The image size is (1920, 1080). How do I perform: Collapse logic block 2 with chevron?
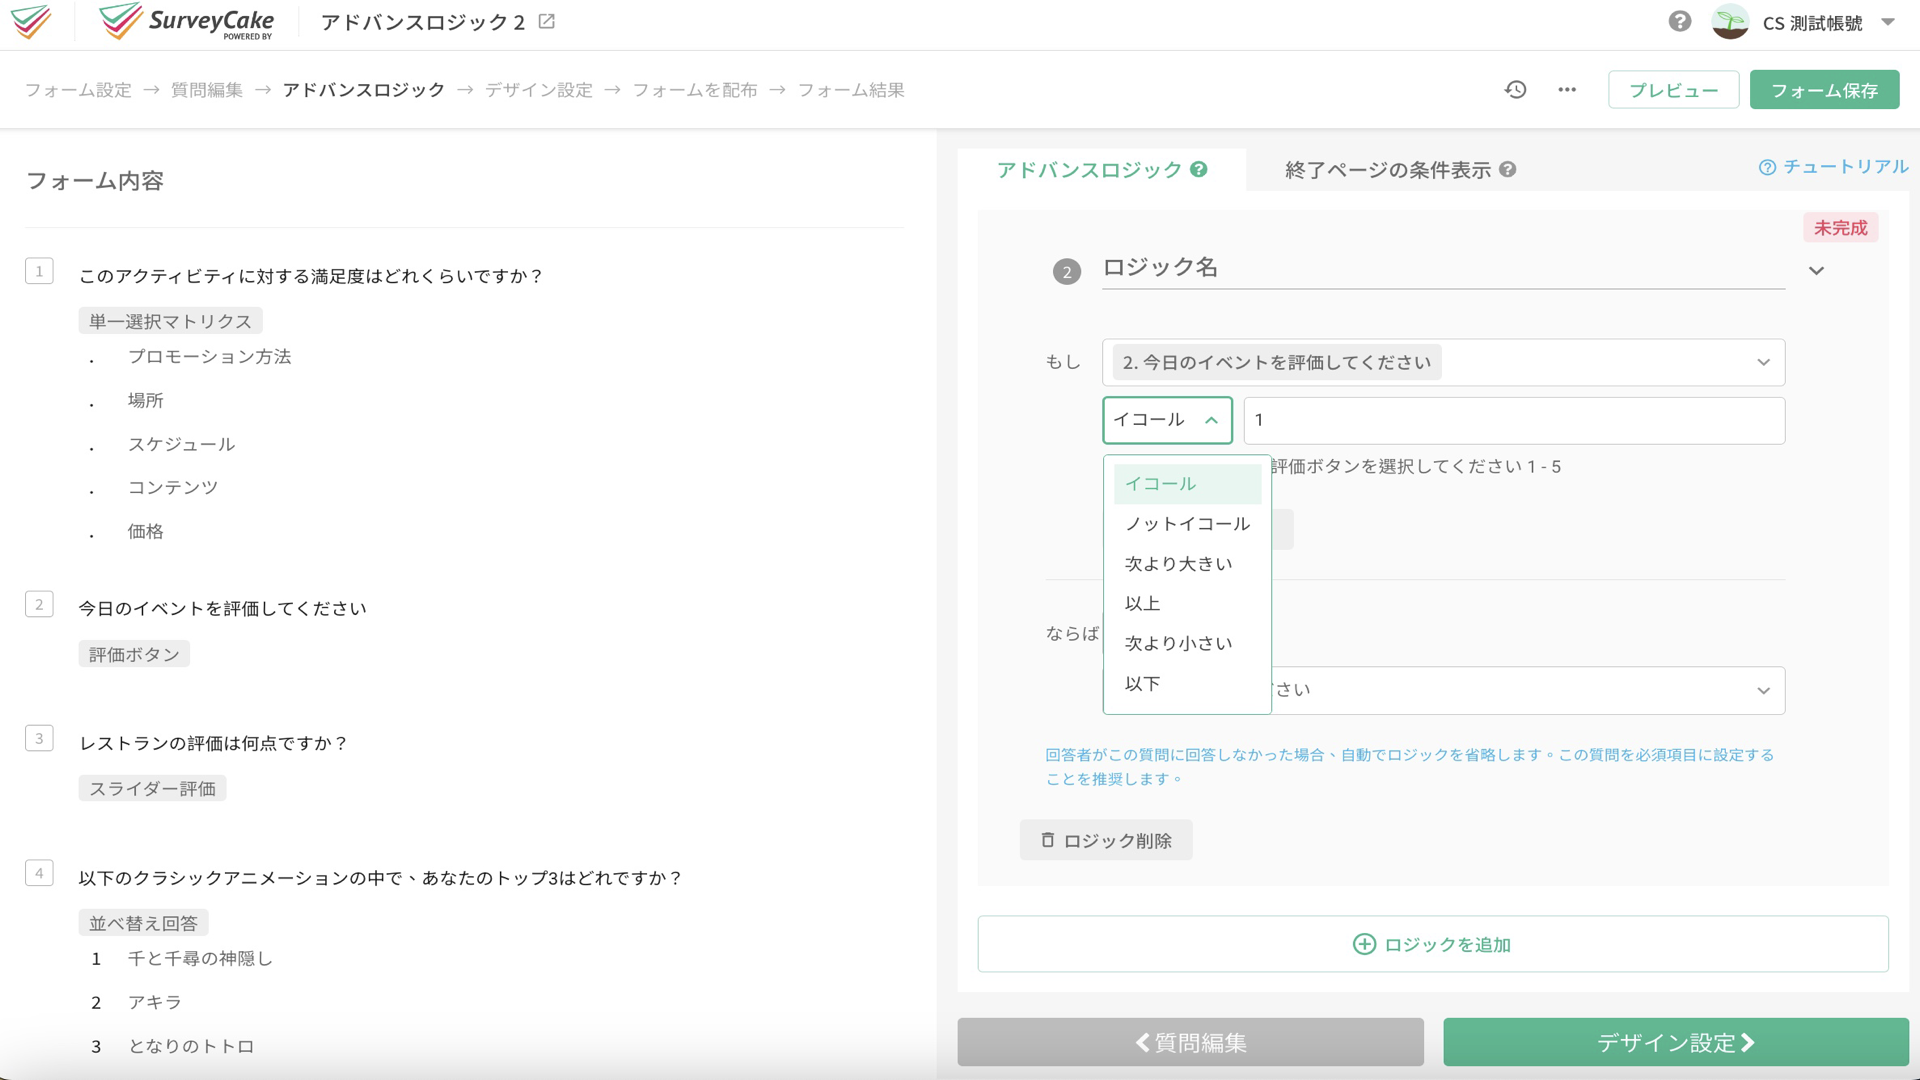1816,271
